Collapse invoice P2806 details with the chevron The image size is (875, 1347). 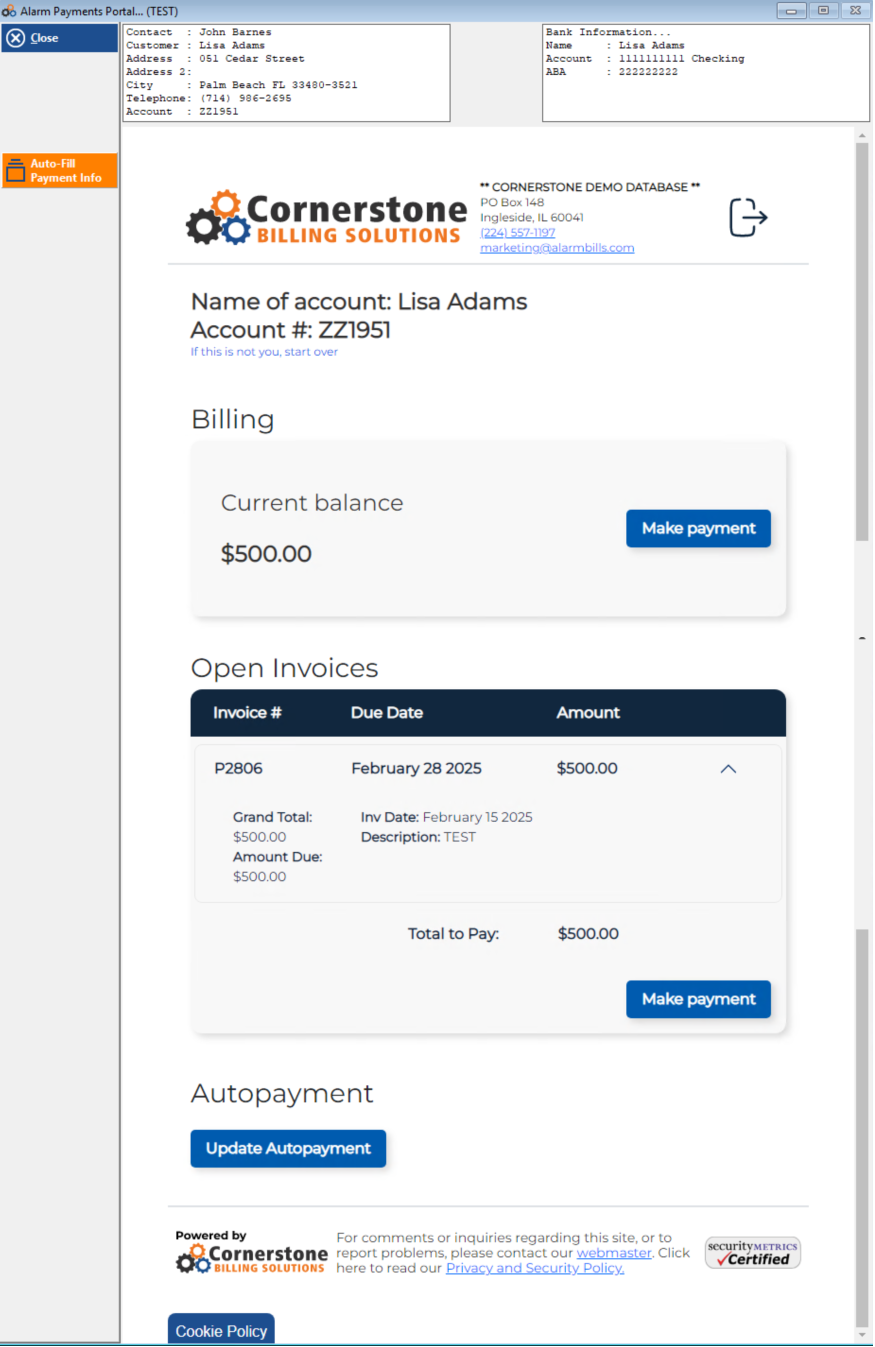point(728,769)
